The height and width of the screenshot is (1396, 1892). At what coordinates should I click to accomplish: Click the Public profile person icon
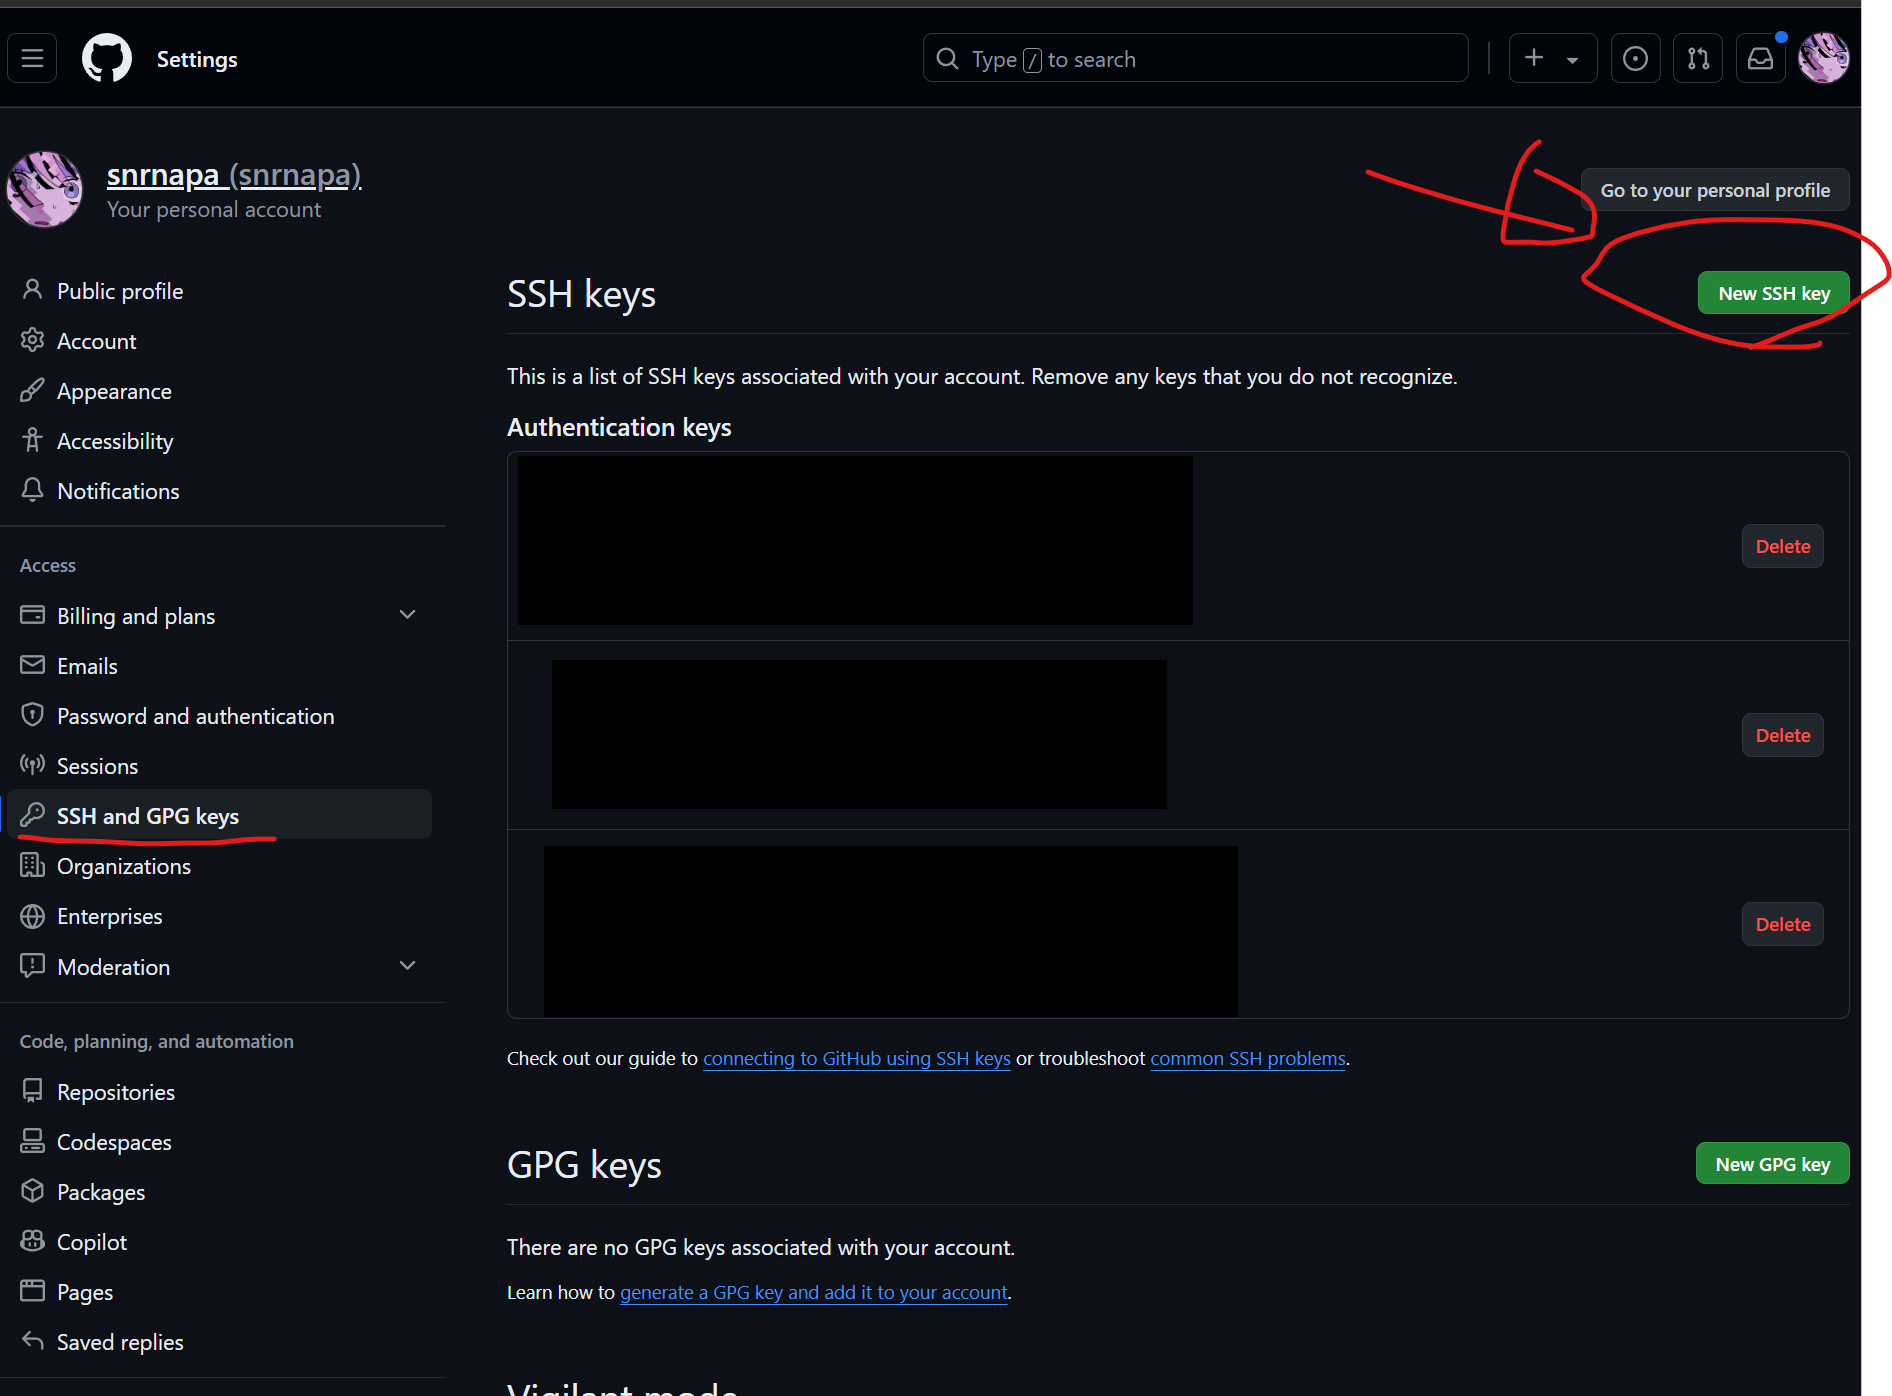click(32, 290)
